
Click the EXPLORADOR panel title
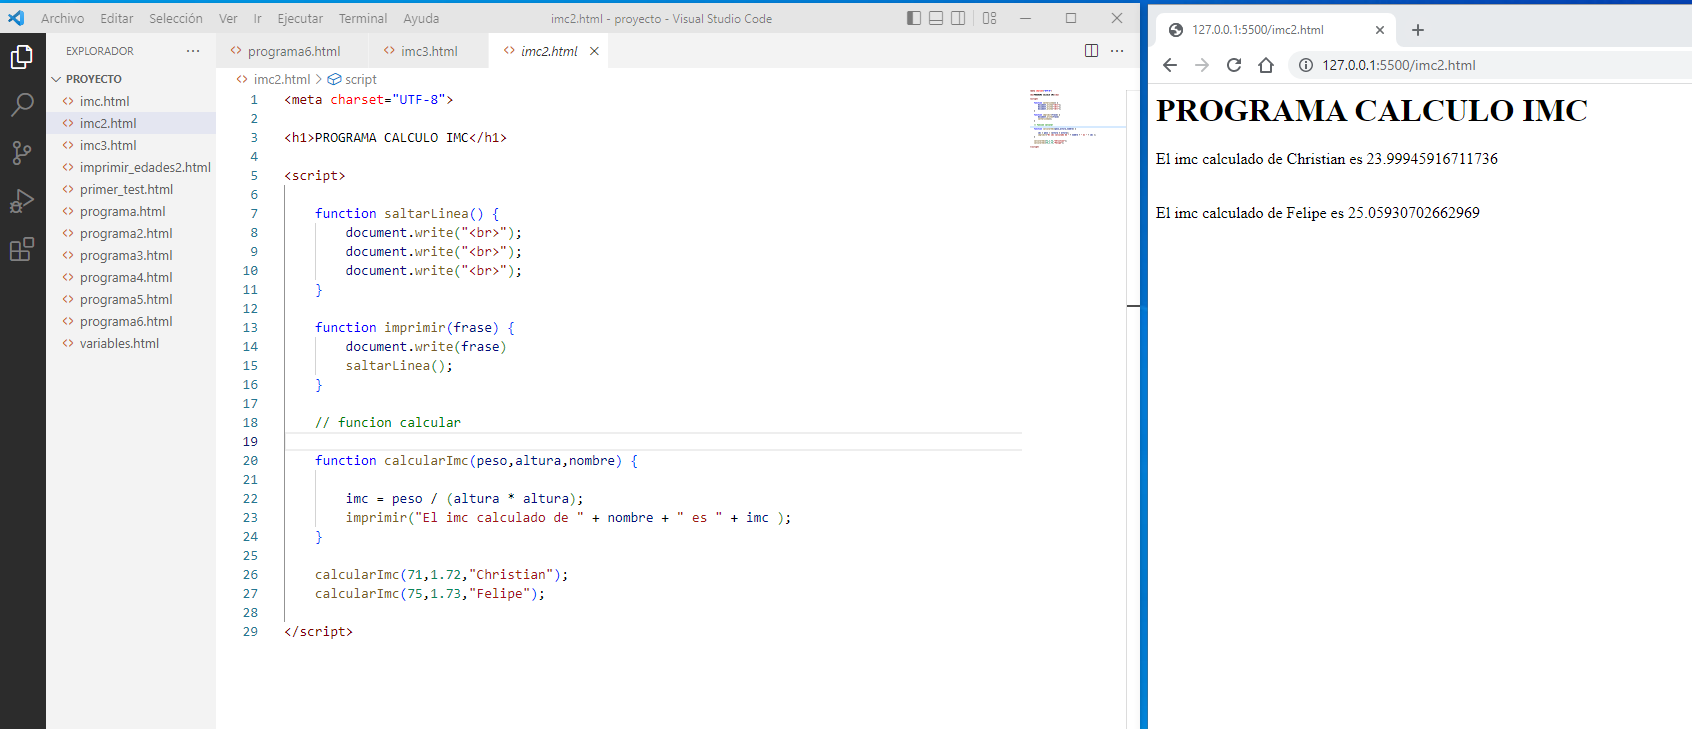100,51
